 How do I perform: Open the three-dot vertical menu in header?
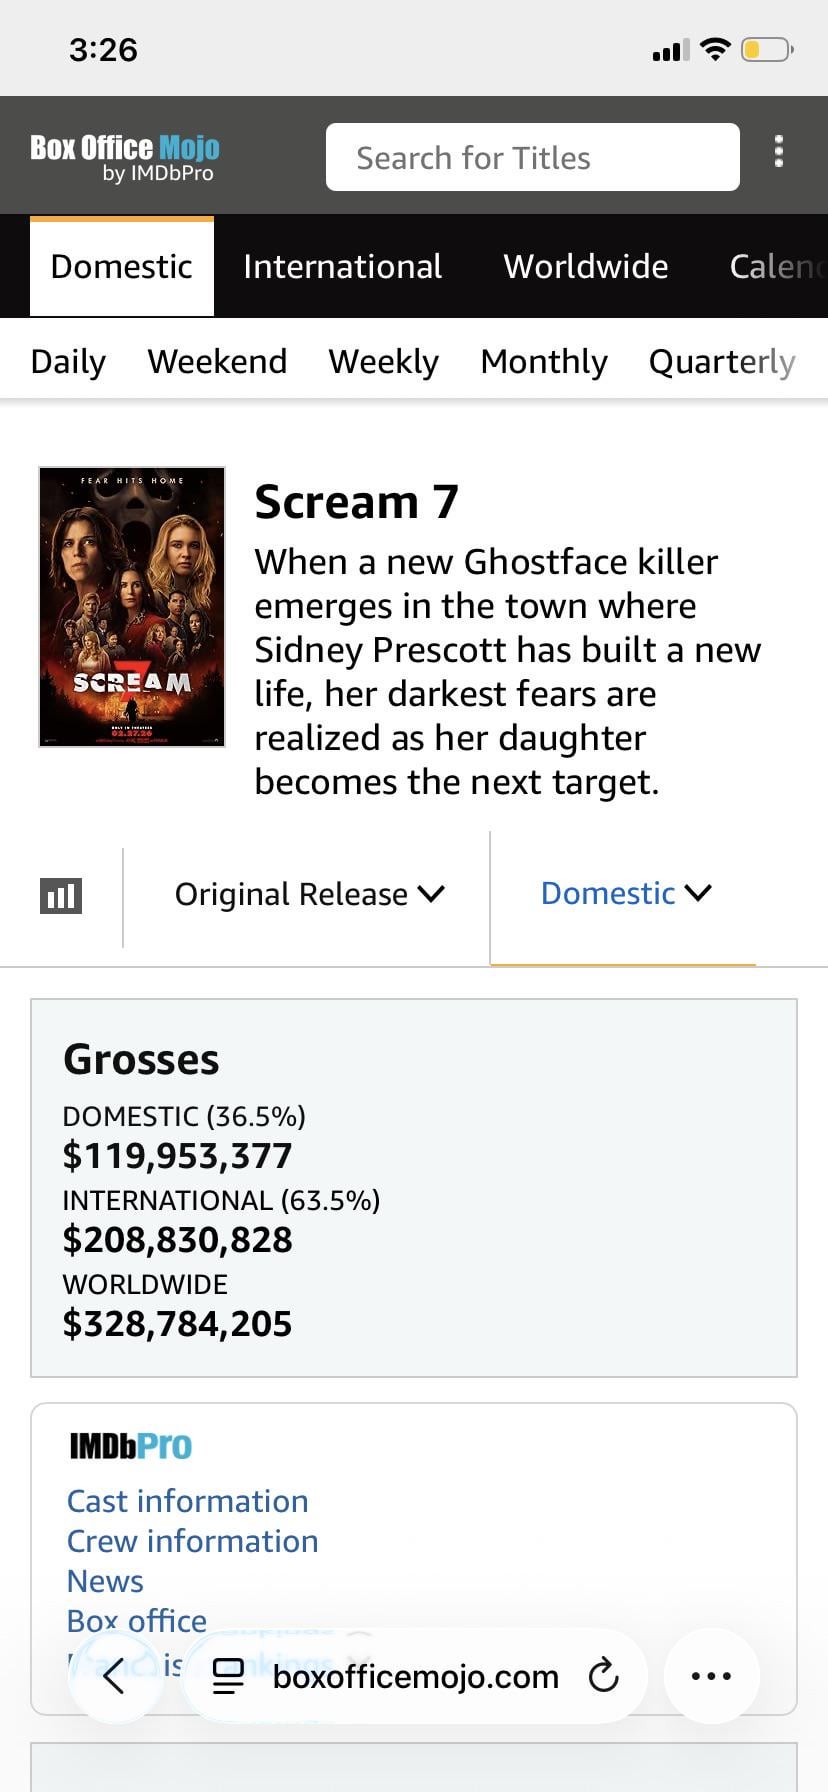click(778, 152)
